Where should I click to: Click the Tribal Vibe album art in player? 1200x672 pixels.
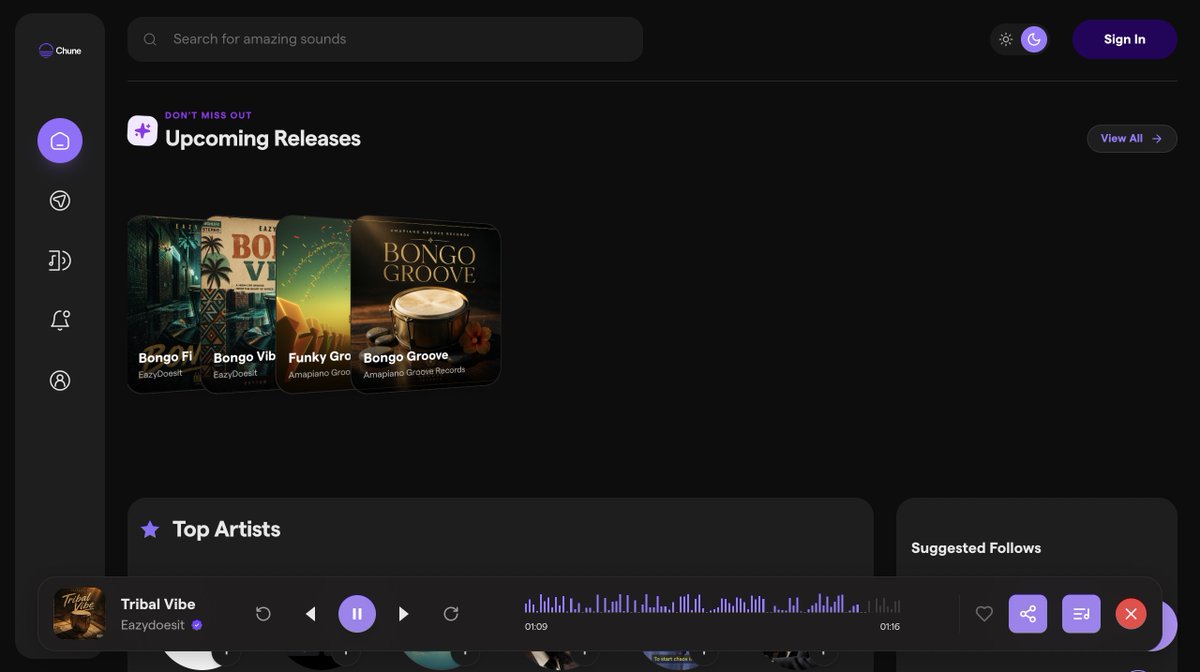(79, 614)
